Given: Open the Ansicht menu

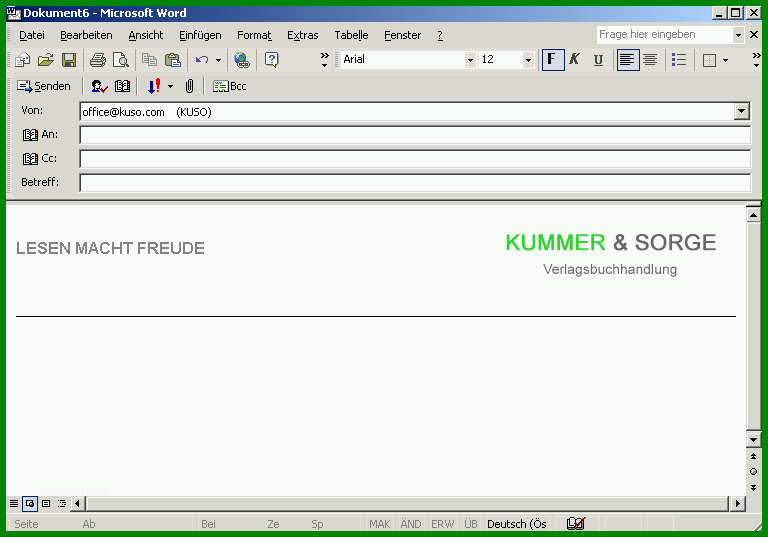Looking at the screenshot, I should (x=146, y=35).
